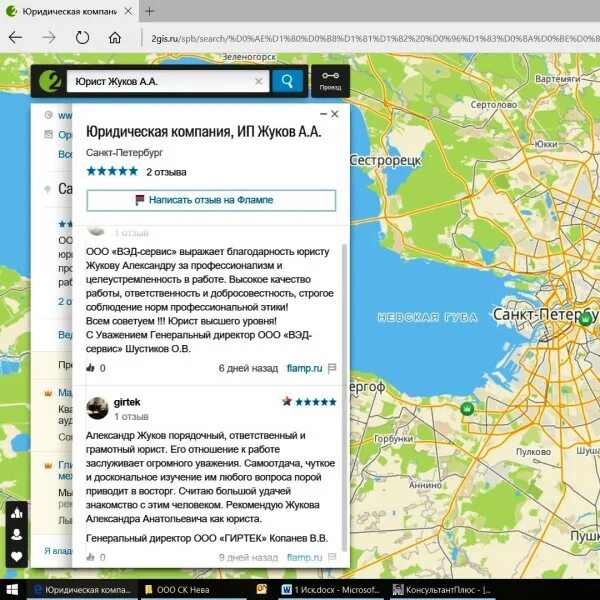Open flamp.ru link under ВЭД-сервис review
The image size is (600, 600).
click(x=305, y=368)
